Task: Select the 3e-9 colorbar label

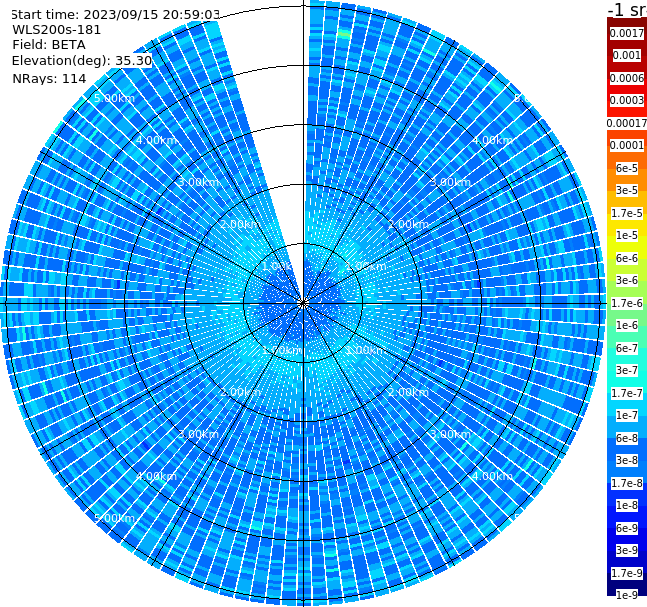Action: (x=627, y=550)
